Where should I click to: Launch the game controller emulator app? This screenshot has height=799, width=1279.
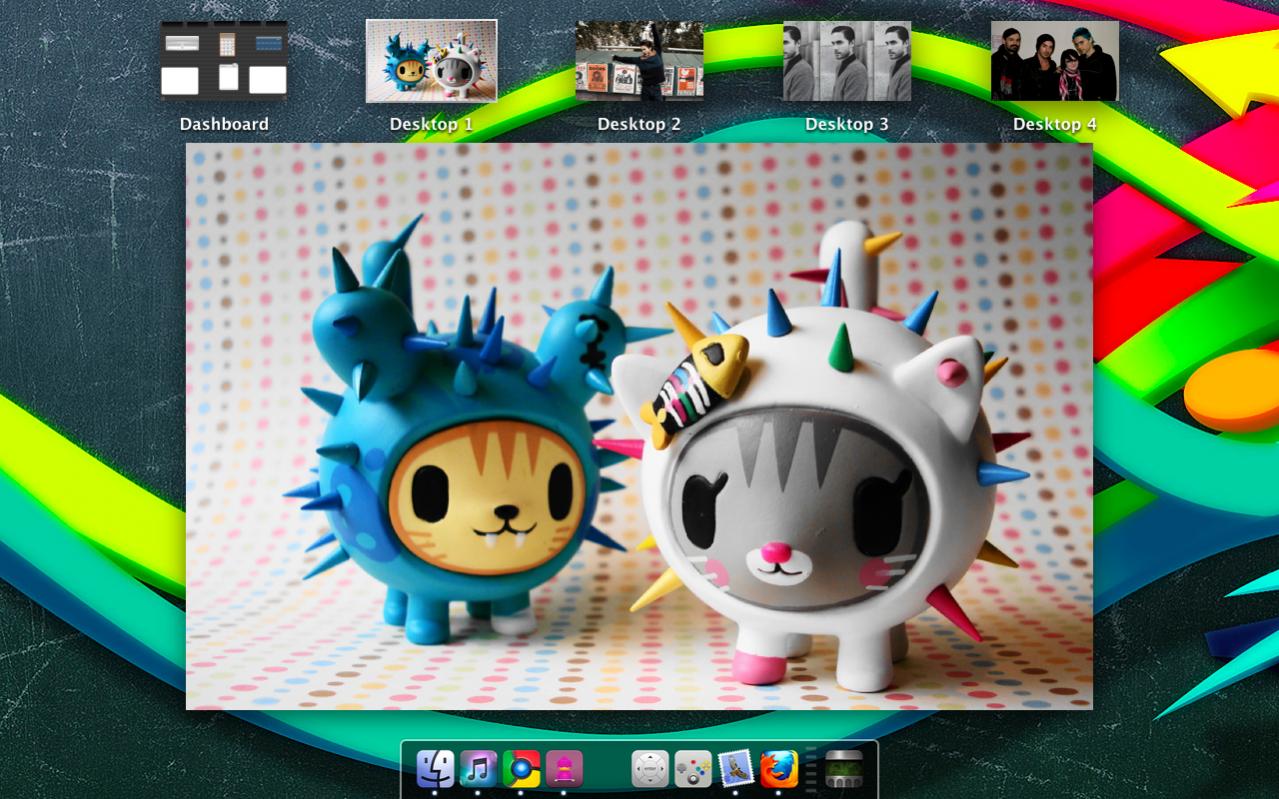[x=693, y=769]
